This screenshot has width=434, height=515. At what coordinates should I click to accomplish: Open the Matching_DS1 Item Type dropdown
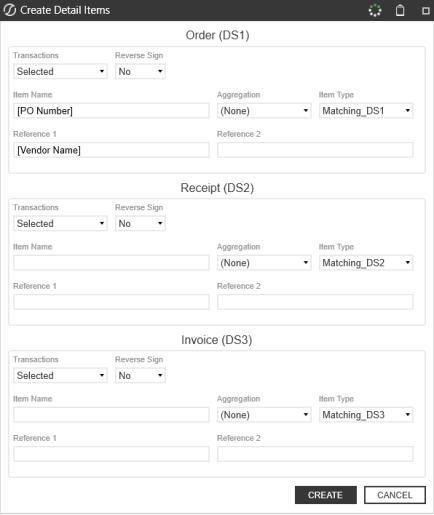click(x=366, y=111)
